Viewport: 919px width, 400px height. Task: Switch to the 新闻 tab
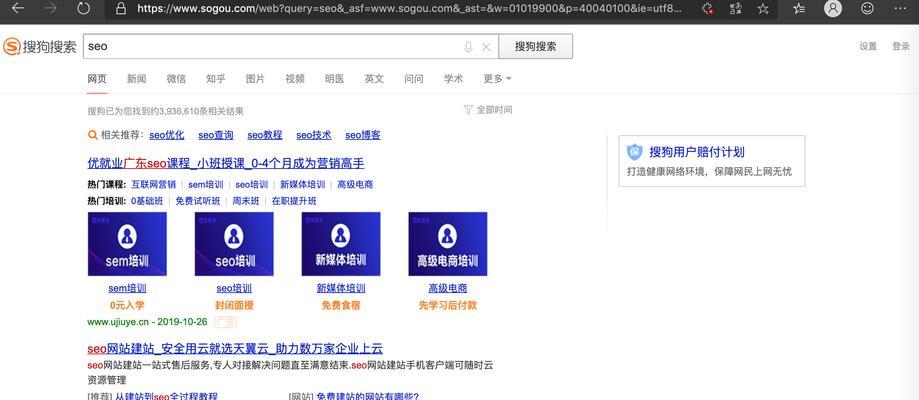point(137,79)
